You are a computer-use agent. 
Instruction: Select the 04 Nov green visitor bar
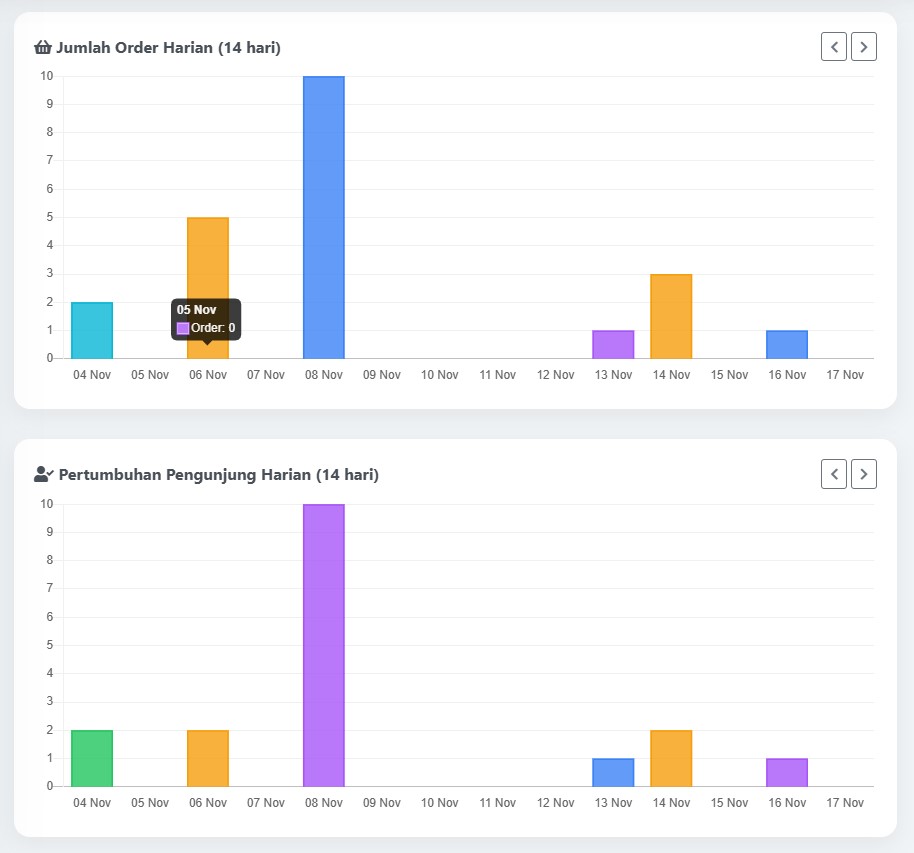92,758
